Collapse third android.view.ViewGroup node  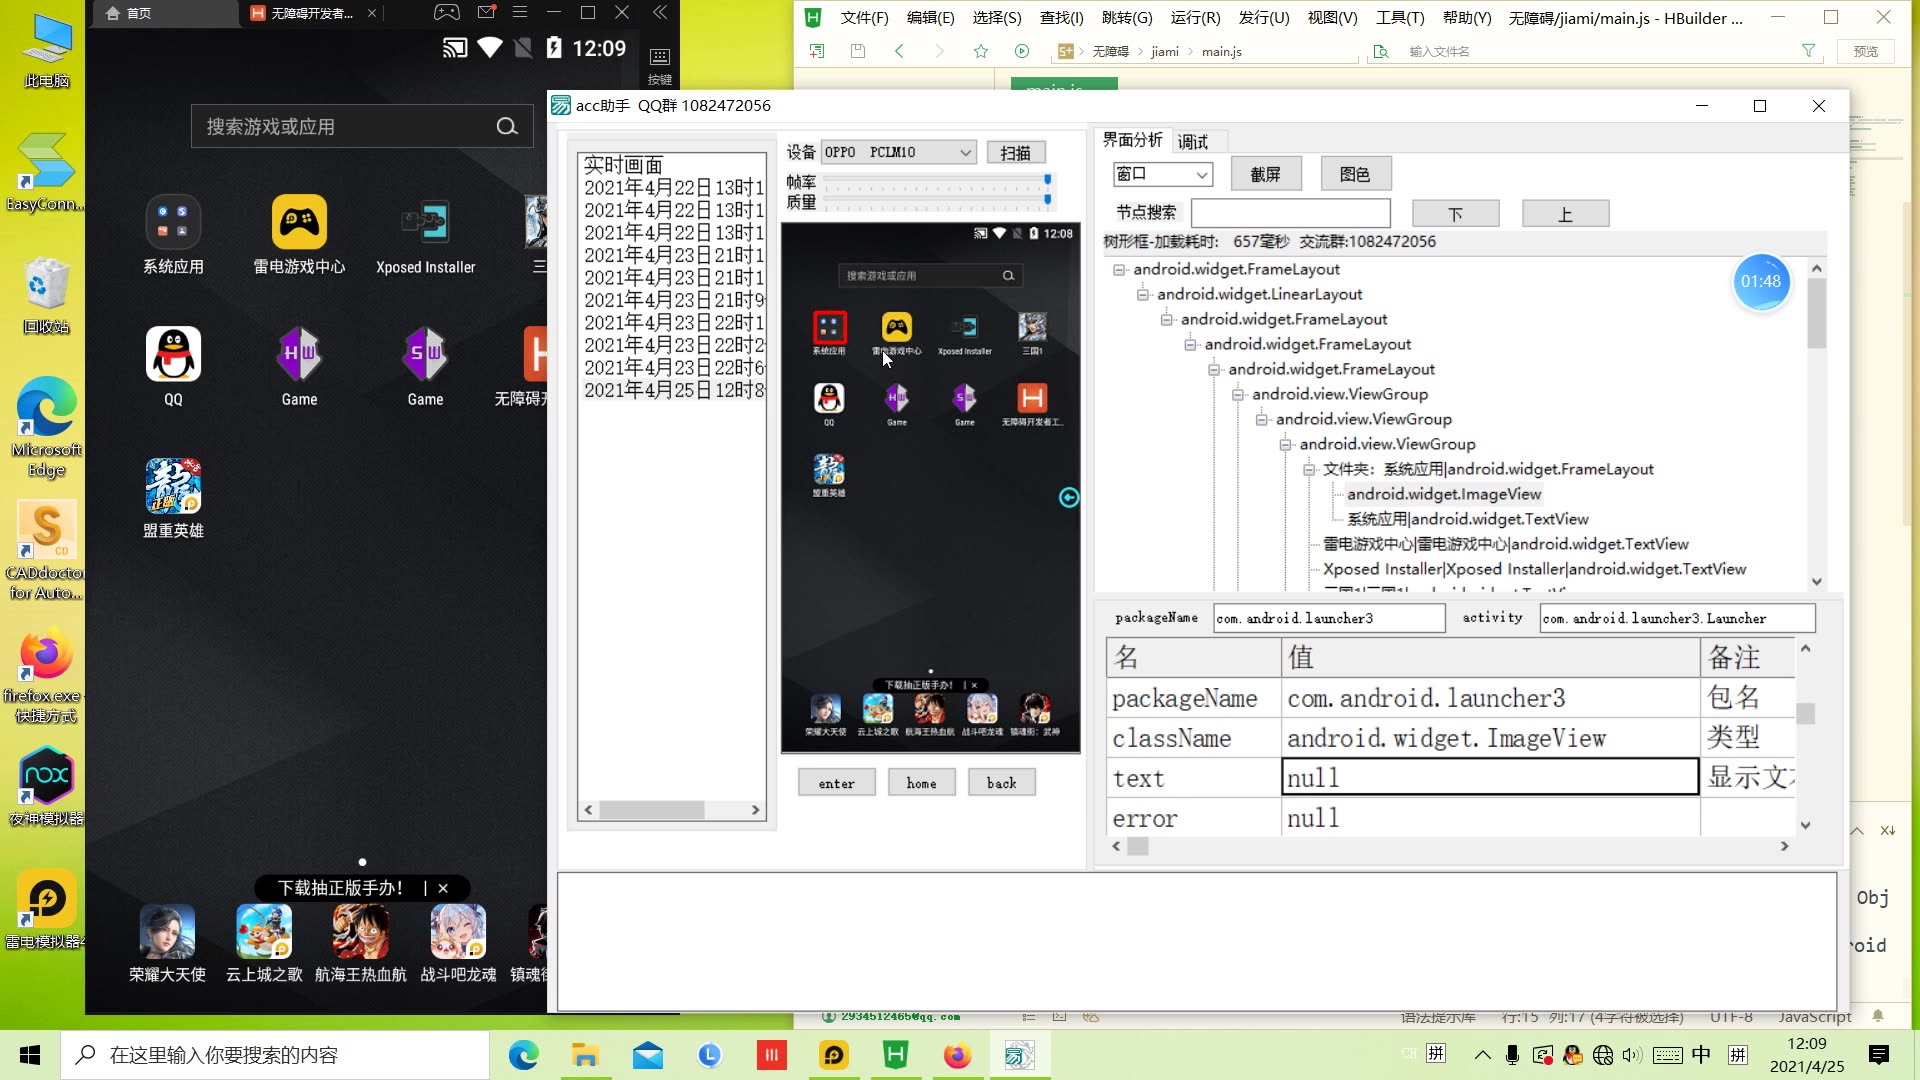click(1285, 444)
